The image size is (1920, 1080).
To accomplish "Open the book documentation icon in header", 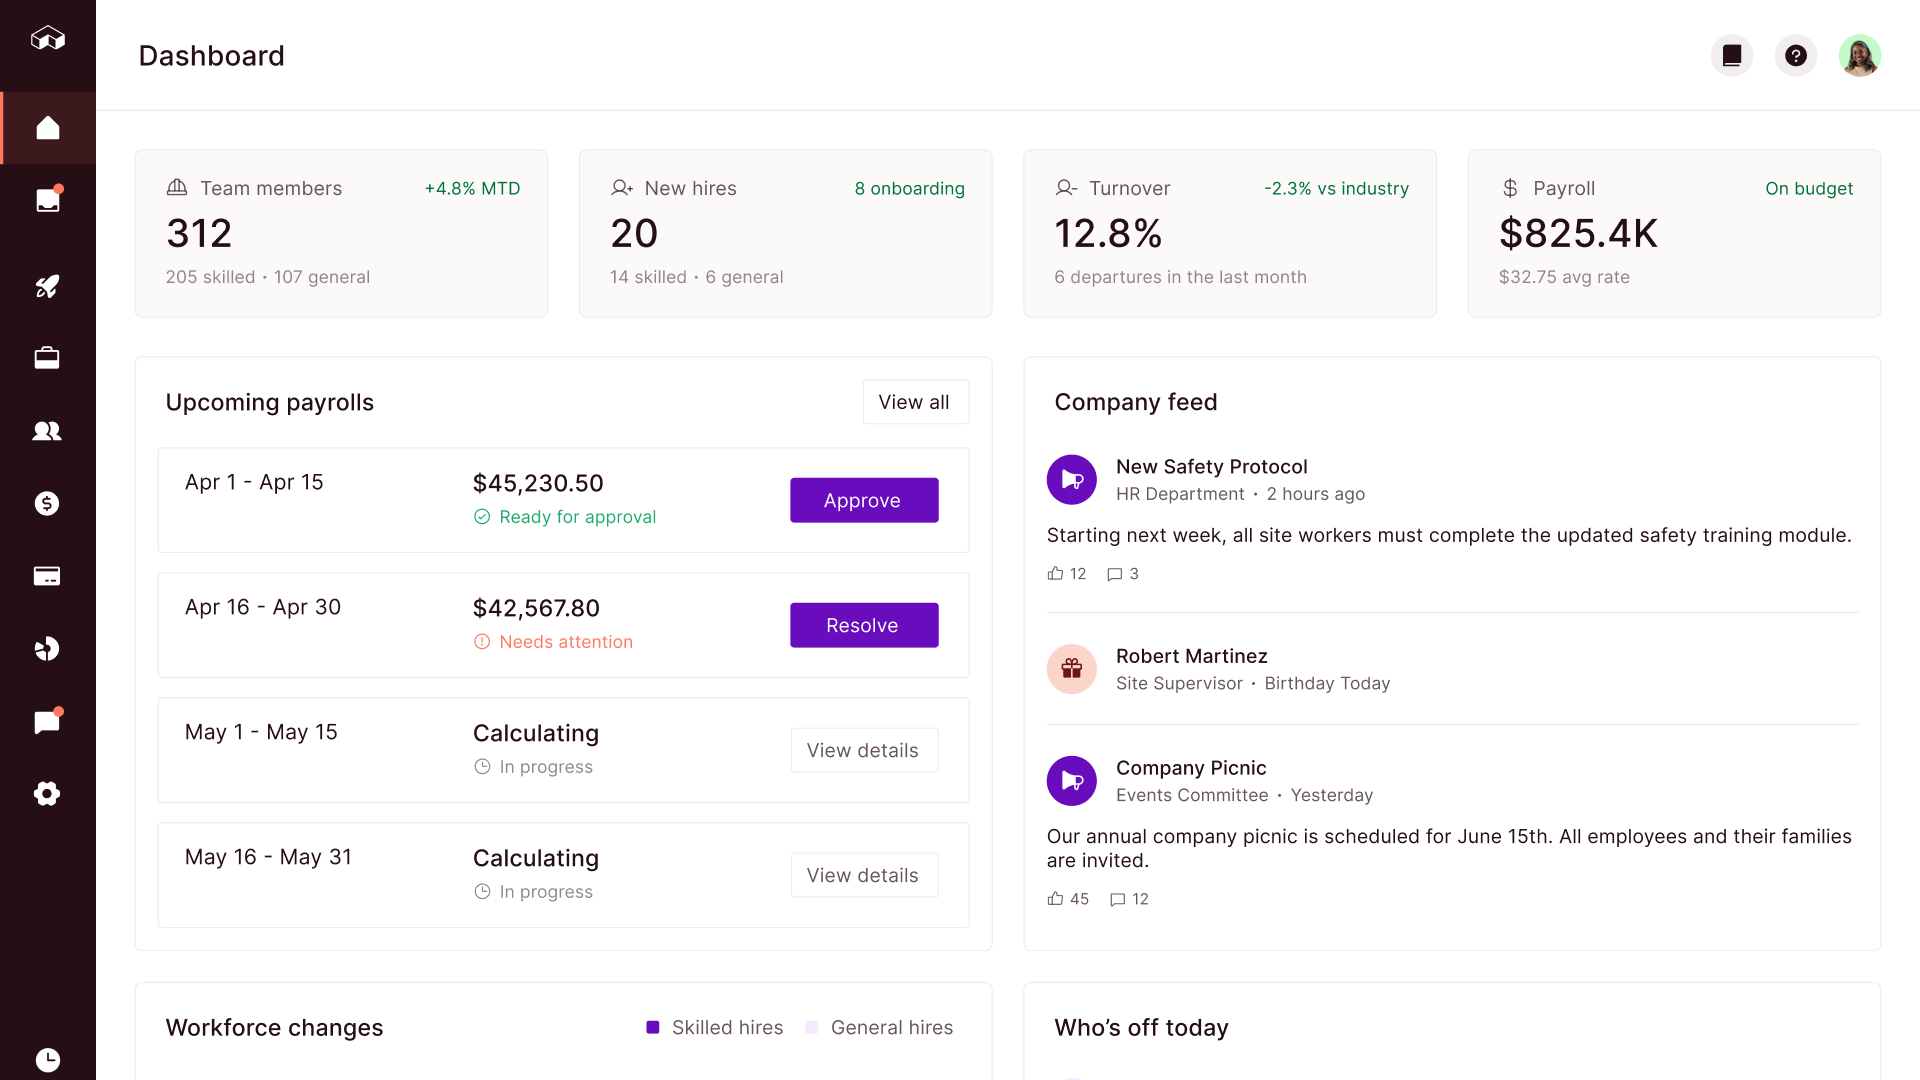I will click(x=1732, y=56).
